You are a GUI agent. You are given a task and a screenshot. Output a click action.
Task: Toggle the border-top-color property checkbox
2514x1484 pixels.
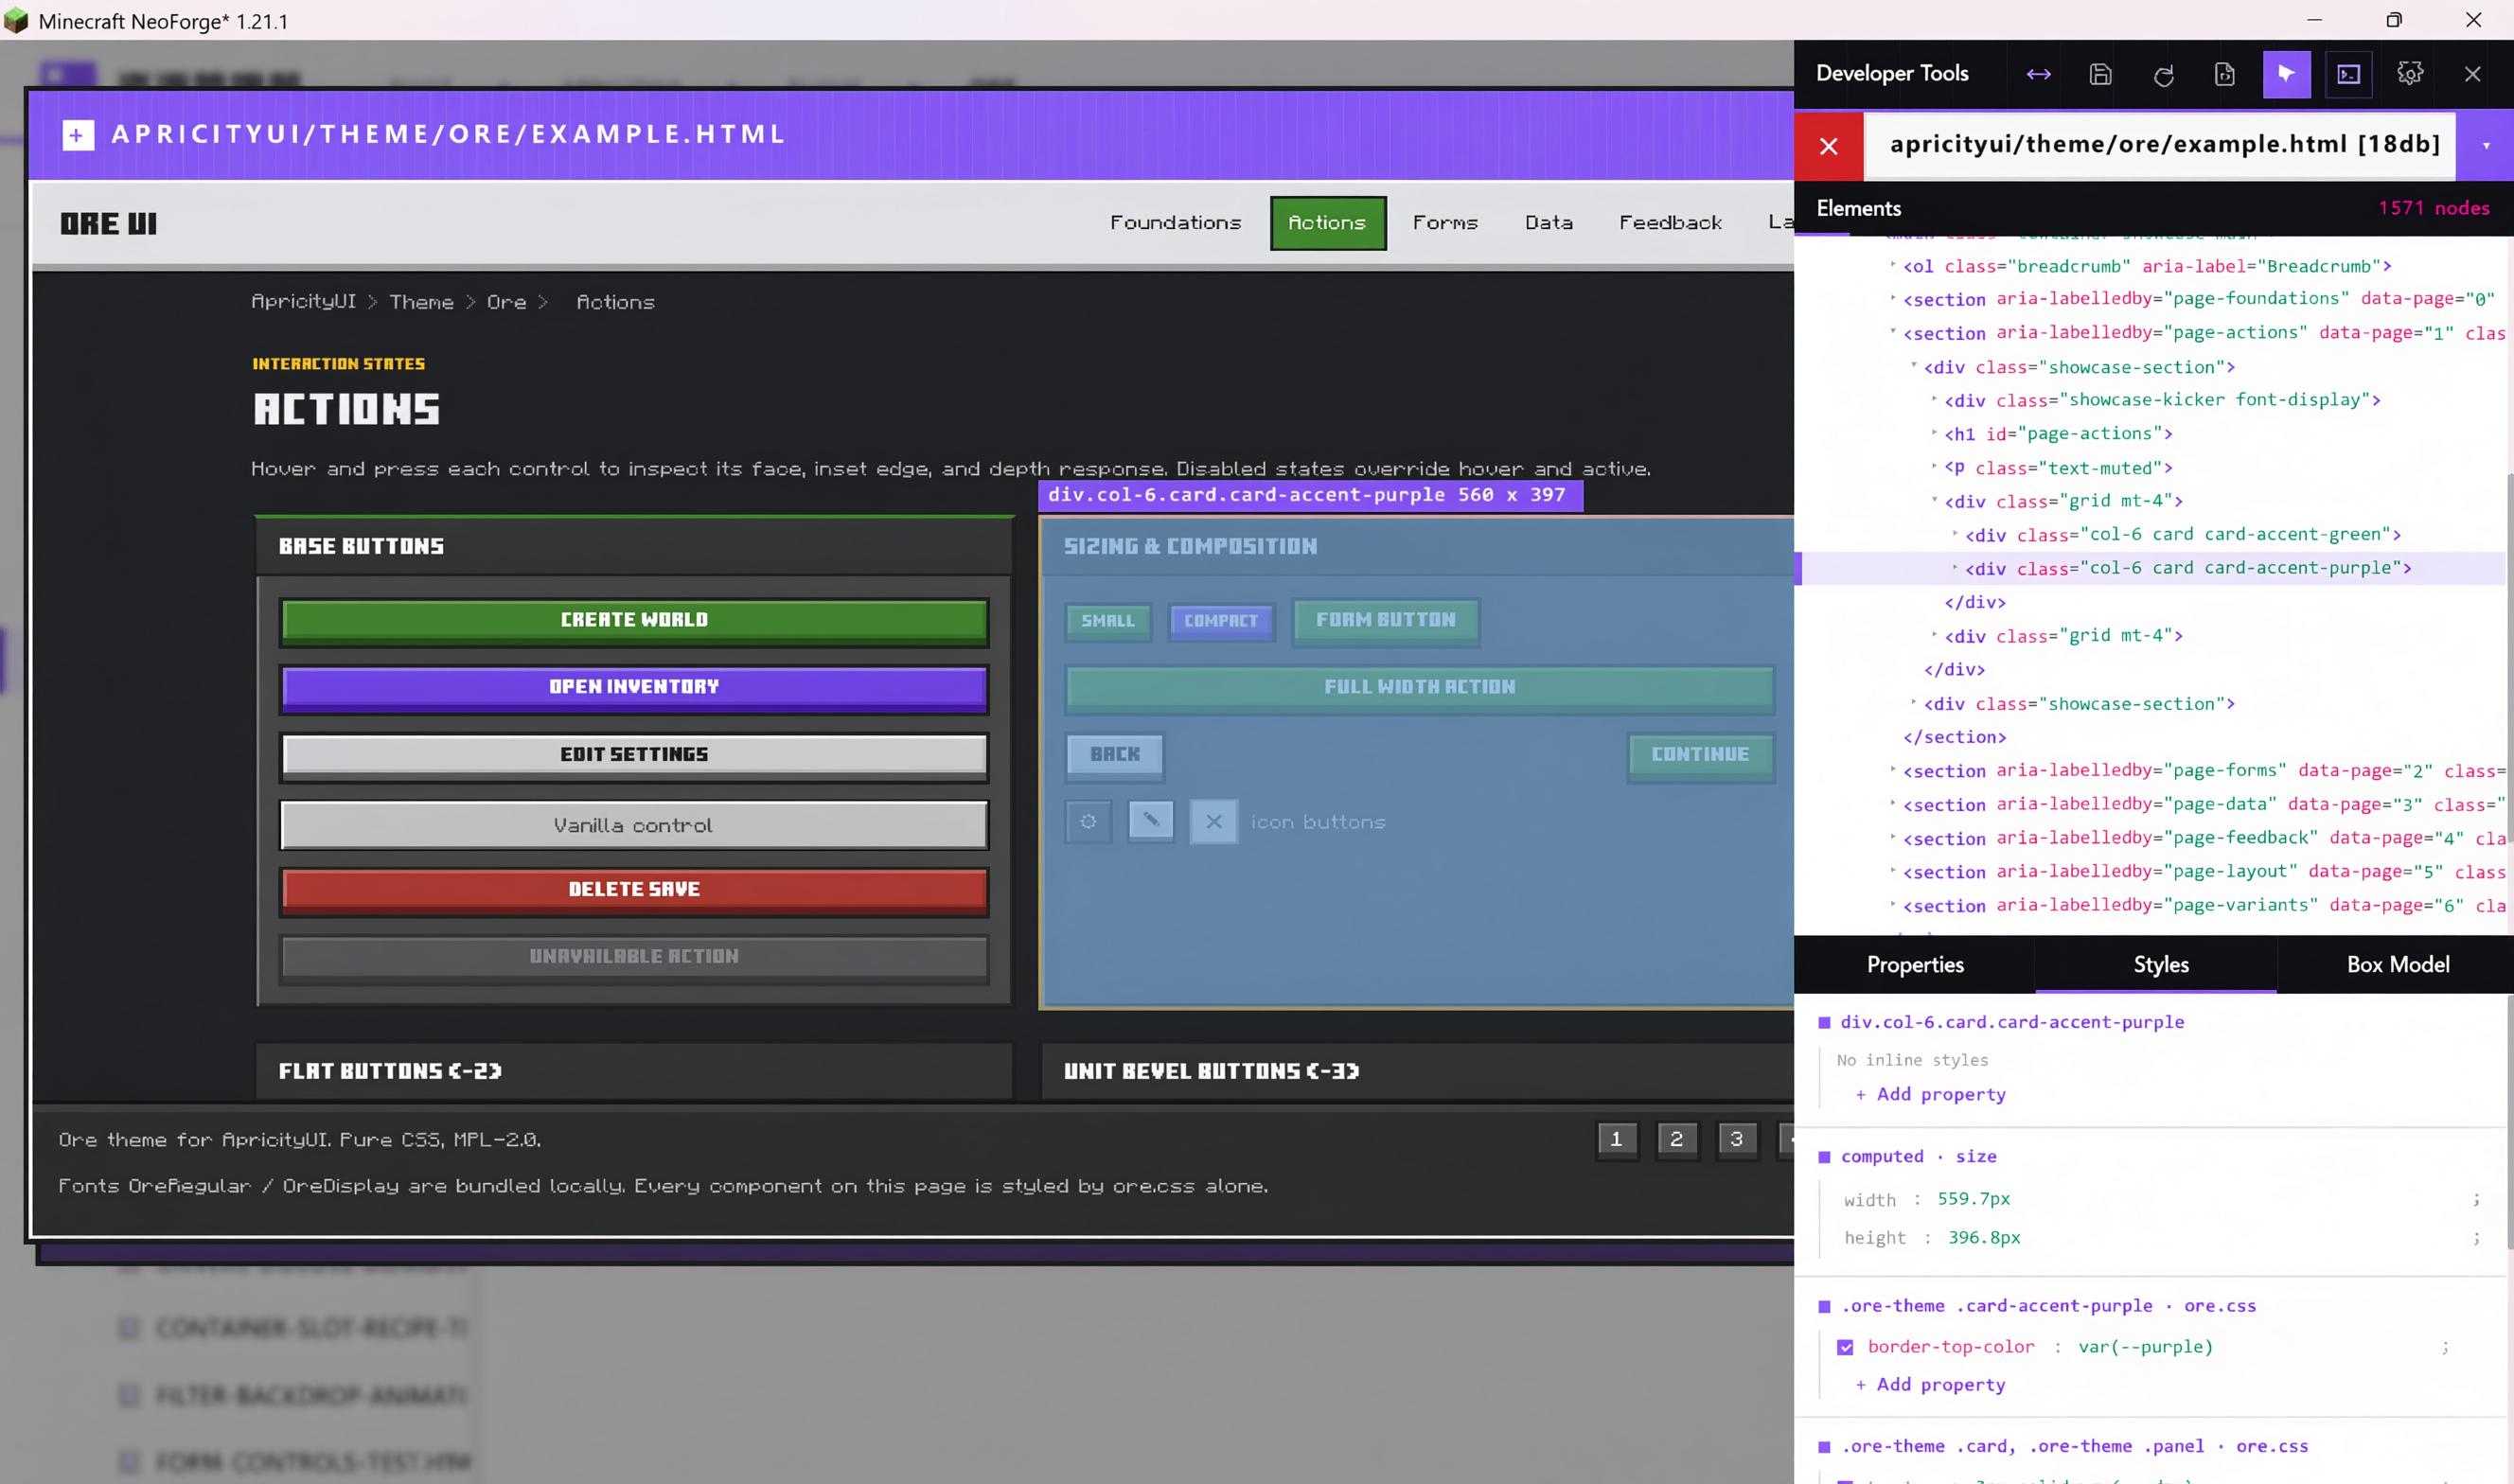pyautogui.click(x=1845, y=1347)
